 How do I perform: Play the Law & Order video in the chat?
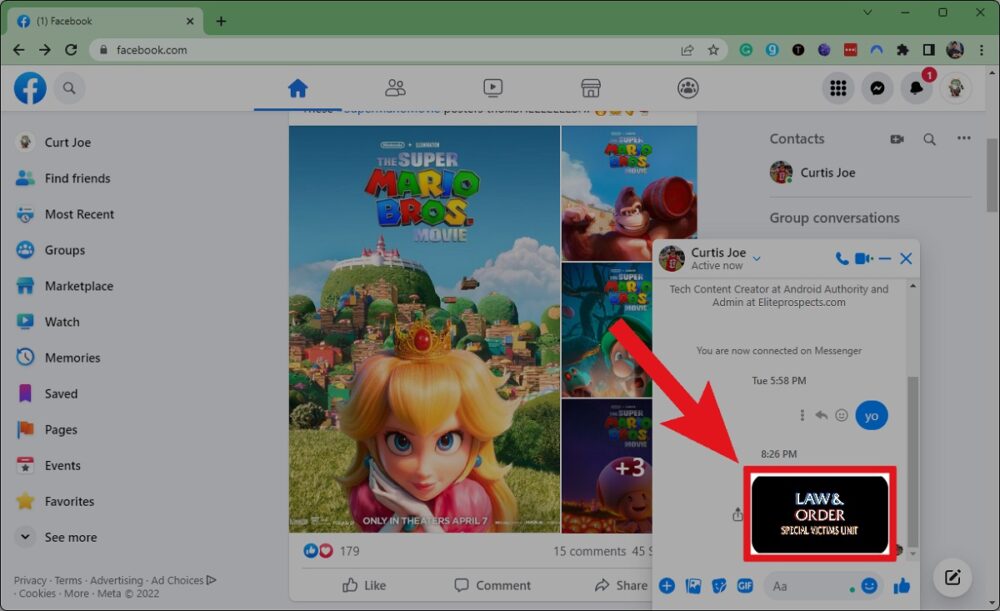(x=818, y=514)
